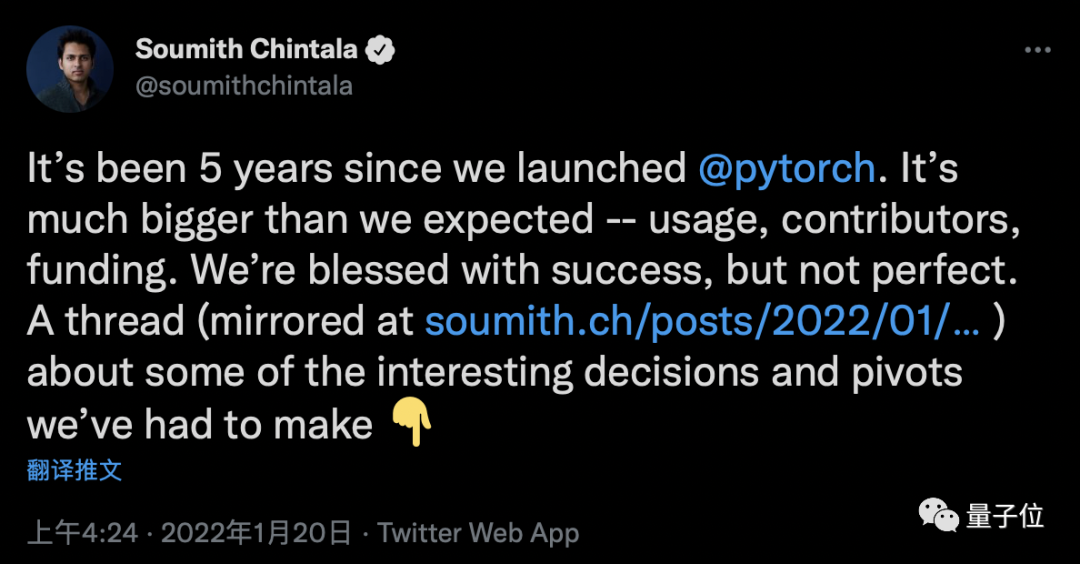Click the Soumith Chintala display name
The image size is (1080, 564).
point(248,48)
